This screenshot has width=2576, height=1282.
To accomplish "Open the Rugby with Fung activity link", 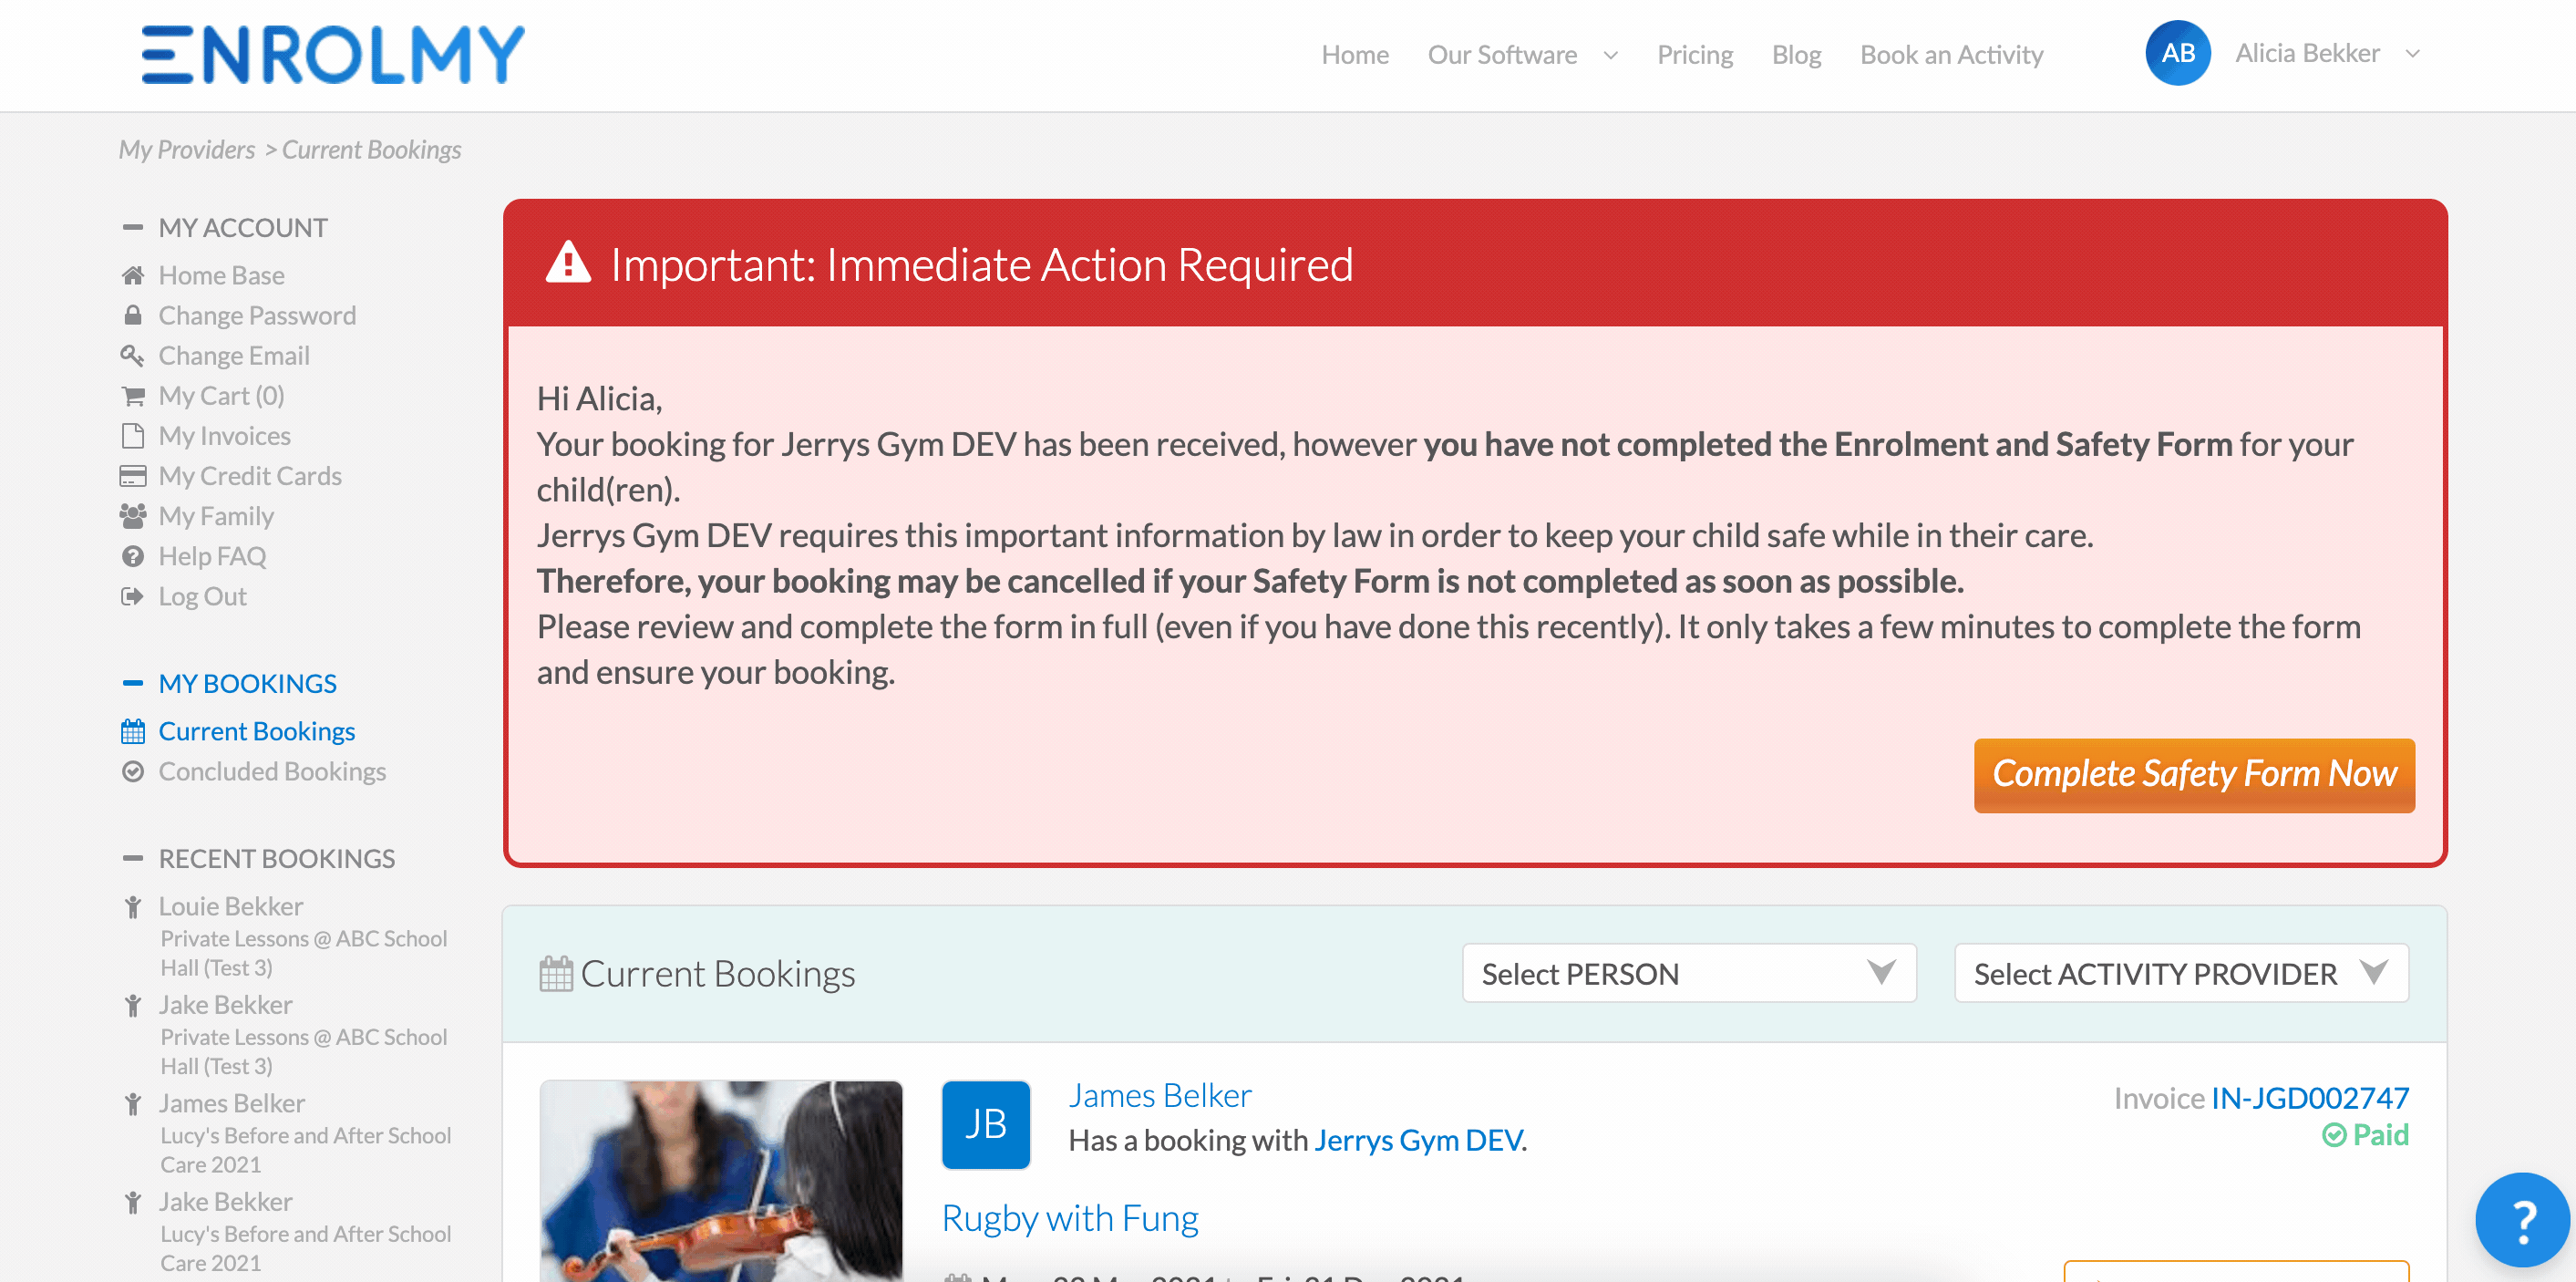I will (1069, 1217).
